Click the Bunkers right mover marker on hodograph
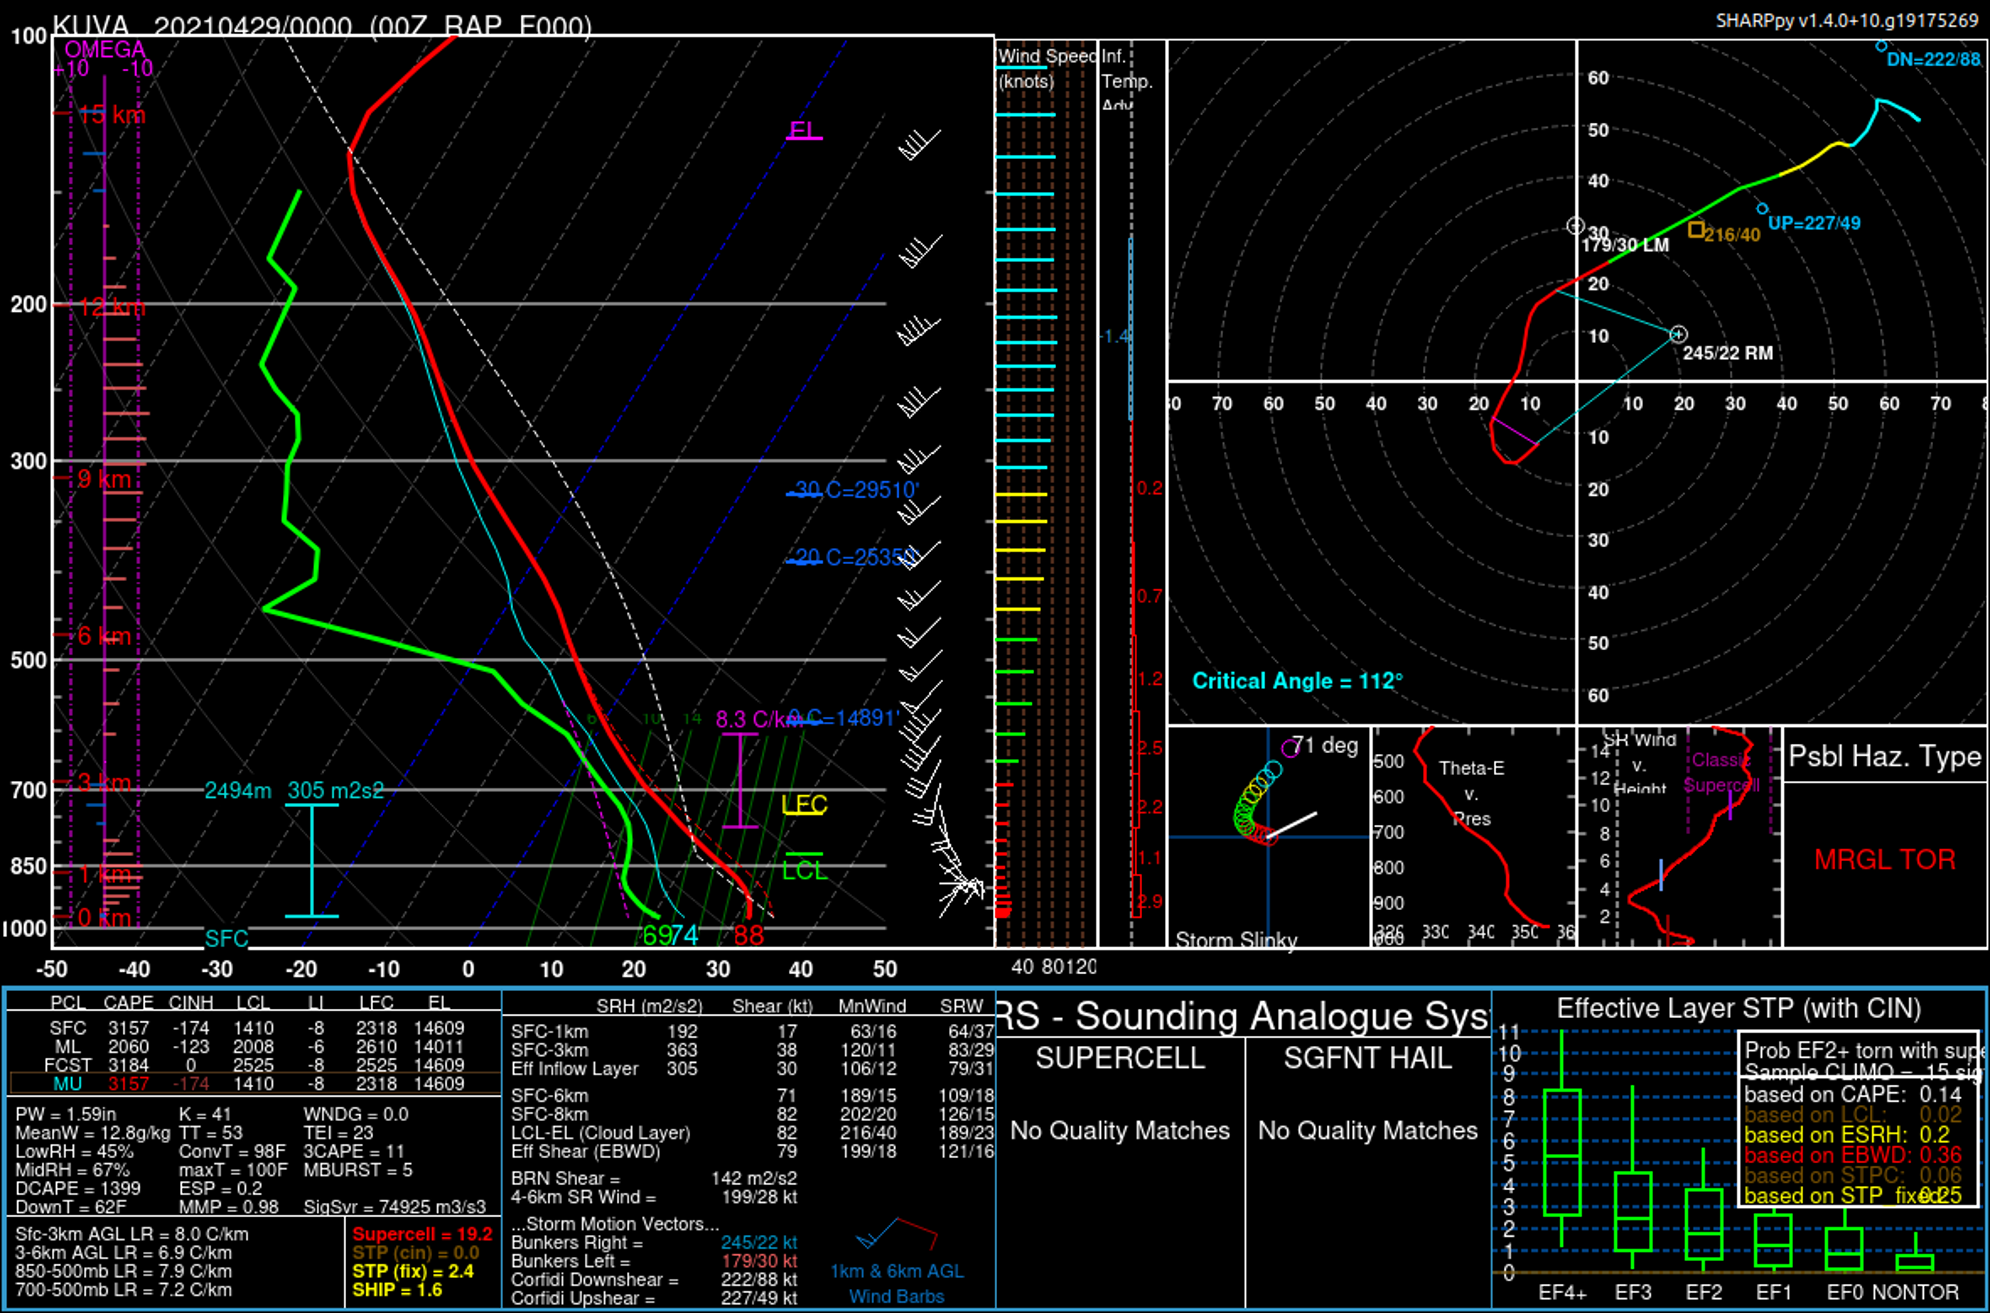The image size is (1990, 1313). point(1678,335)
